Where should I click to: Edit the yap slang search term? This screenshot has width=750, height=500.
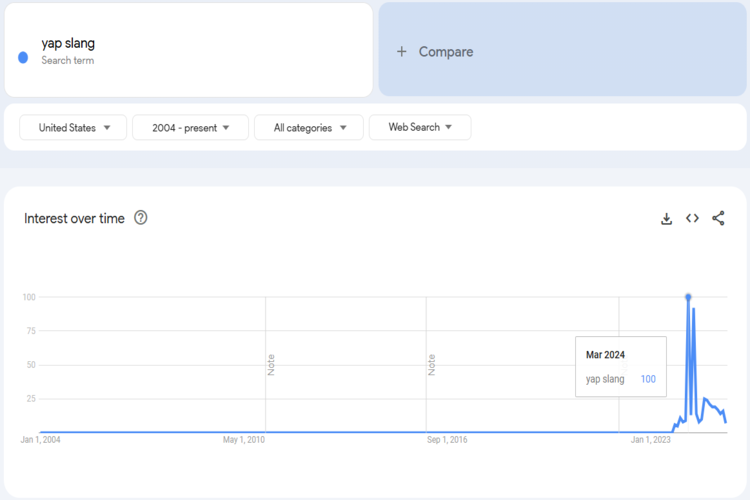point(188,50)
